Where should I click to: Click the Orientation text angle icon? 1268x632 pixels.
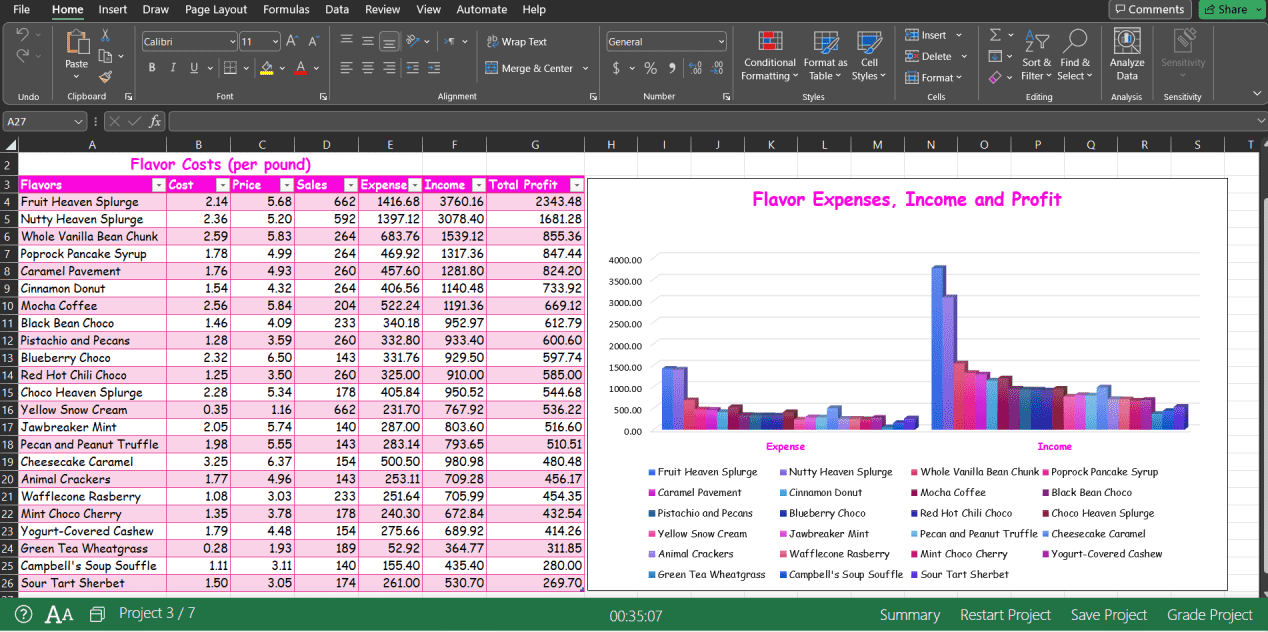pyautogui.click(x=414, y=41)
